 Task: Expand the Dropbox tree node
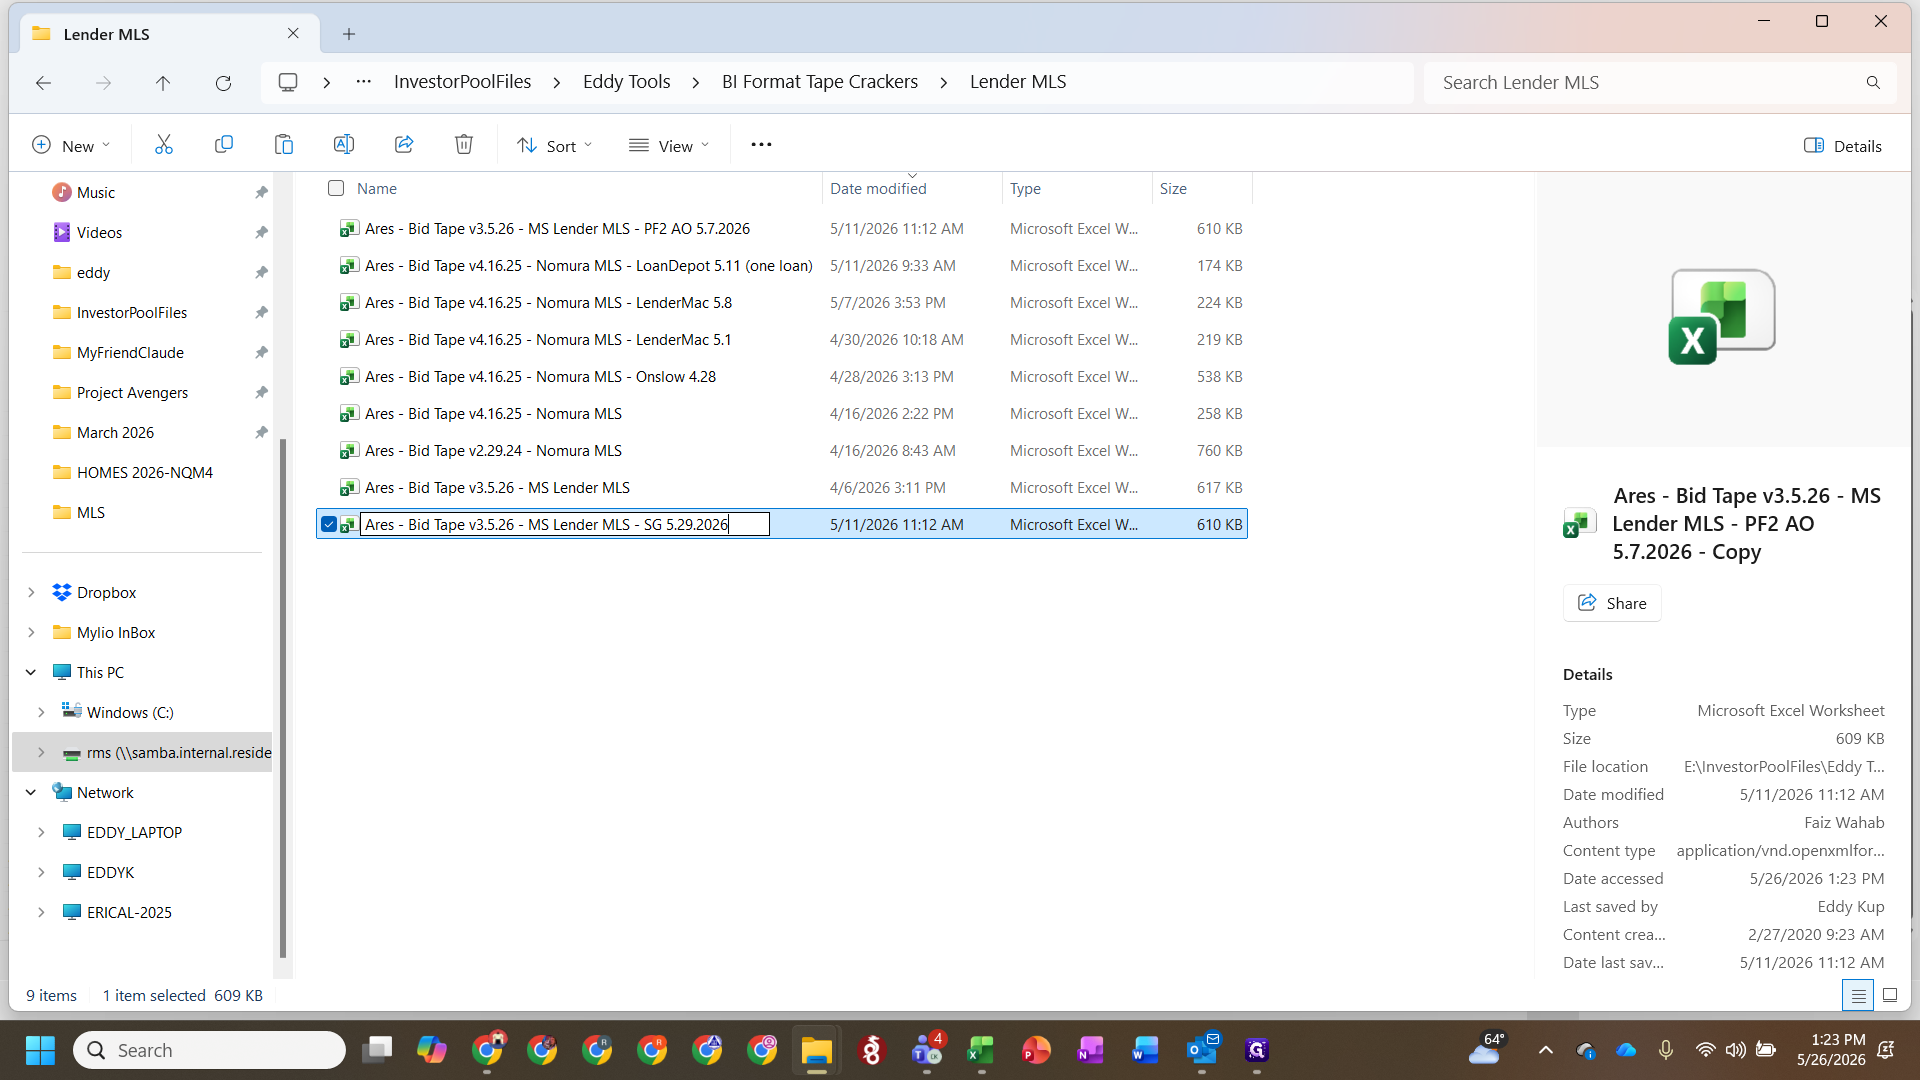click(31, 592)
